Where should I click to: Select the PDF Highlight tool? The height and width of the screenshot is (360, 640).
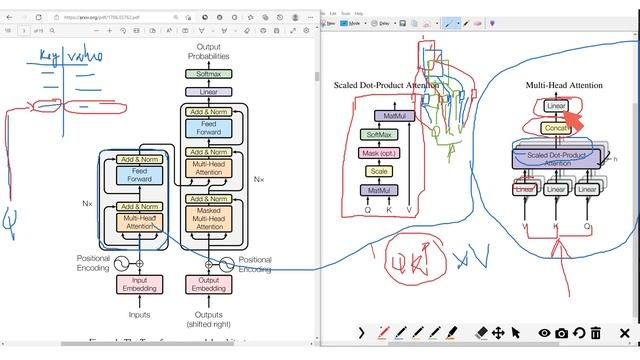click(x=224, y=31)
